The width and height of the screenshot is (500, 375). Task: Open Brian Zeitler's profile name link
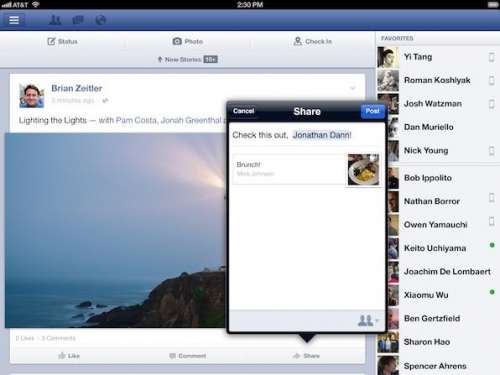(x=77, y=88)
